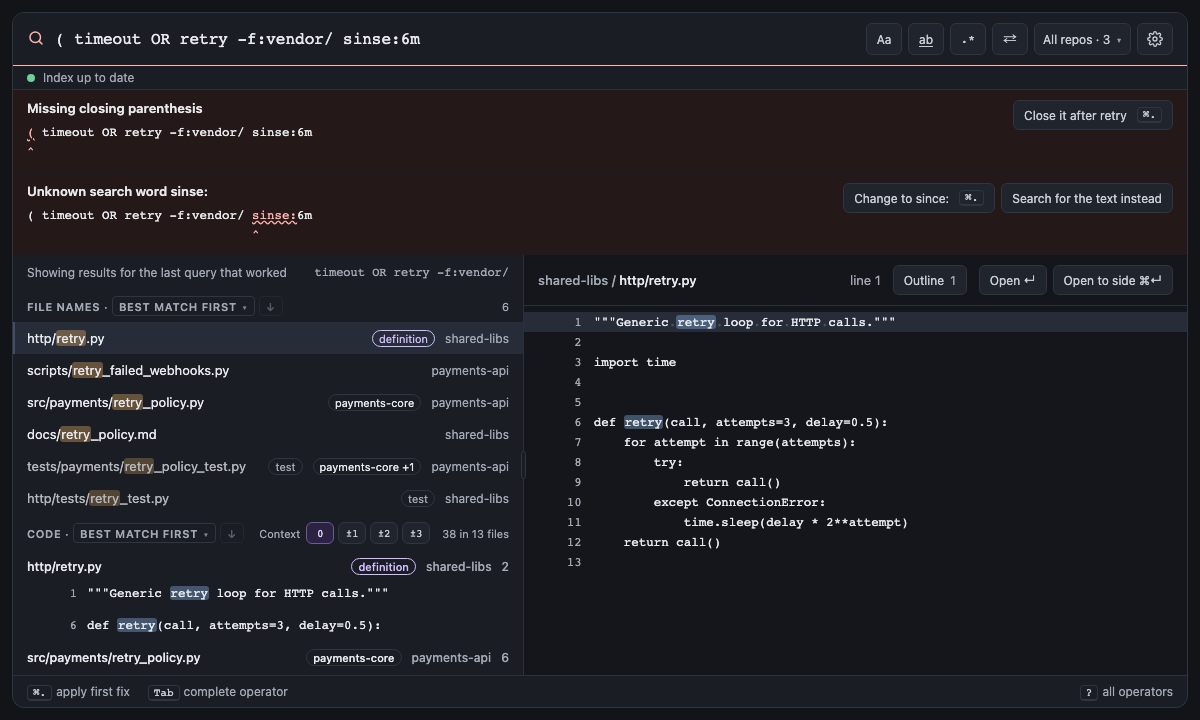This screenshot has width=1200, height=720.
Task: Toggle Code section sort direction arrow
Action: click(x=231, y=534)
